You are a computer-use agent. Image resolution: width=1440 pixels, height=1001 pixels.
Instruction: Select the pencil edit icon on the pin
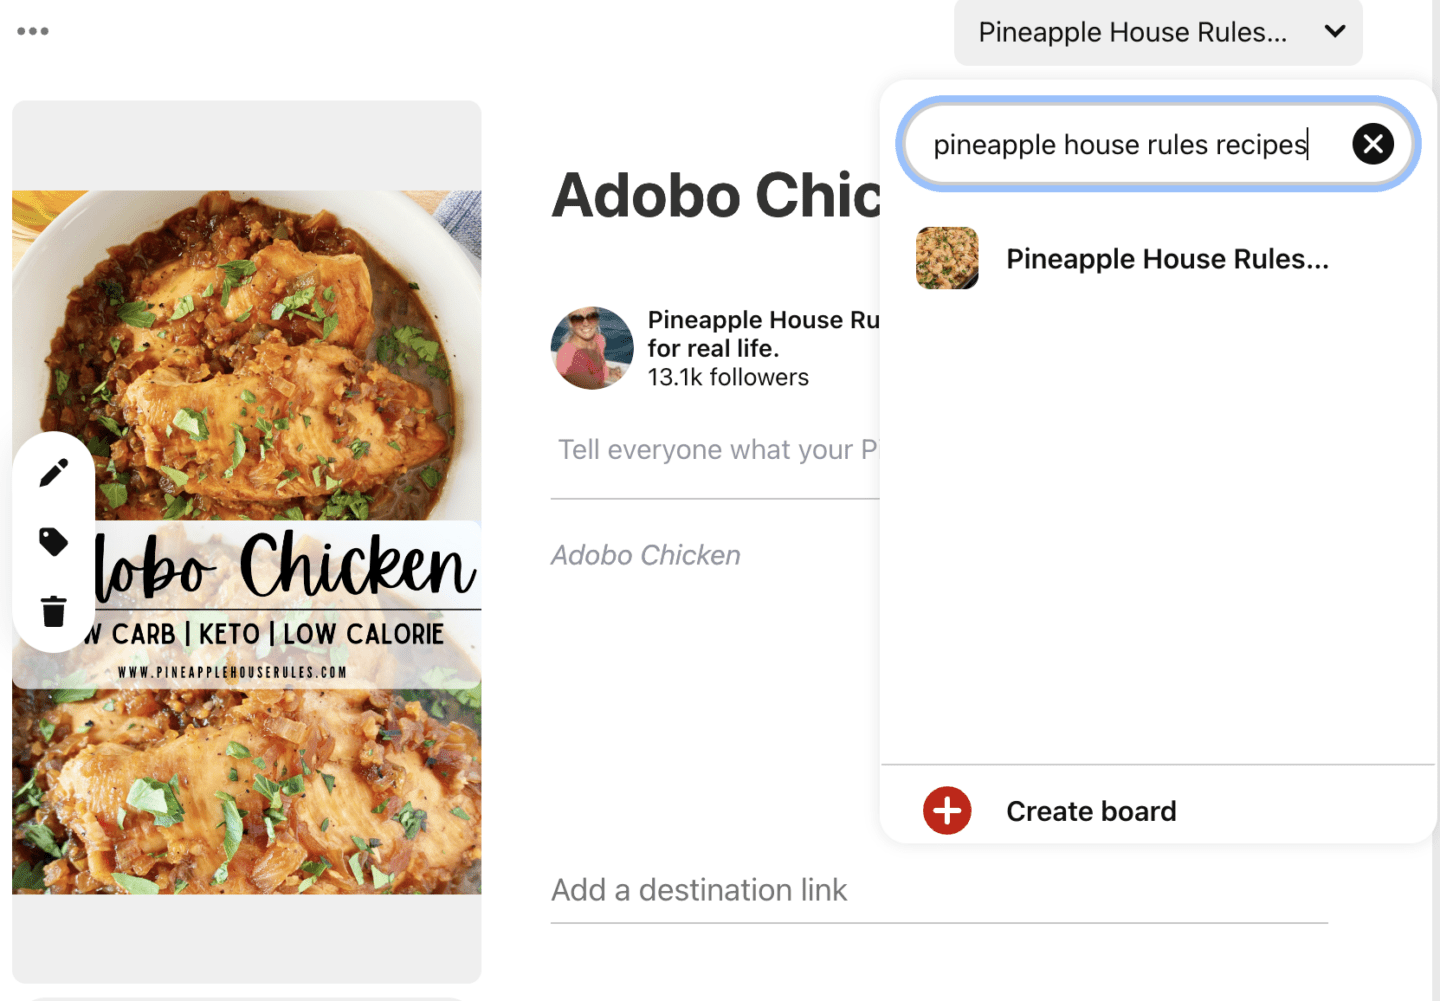click(53, 470)
